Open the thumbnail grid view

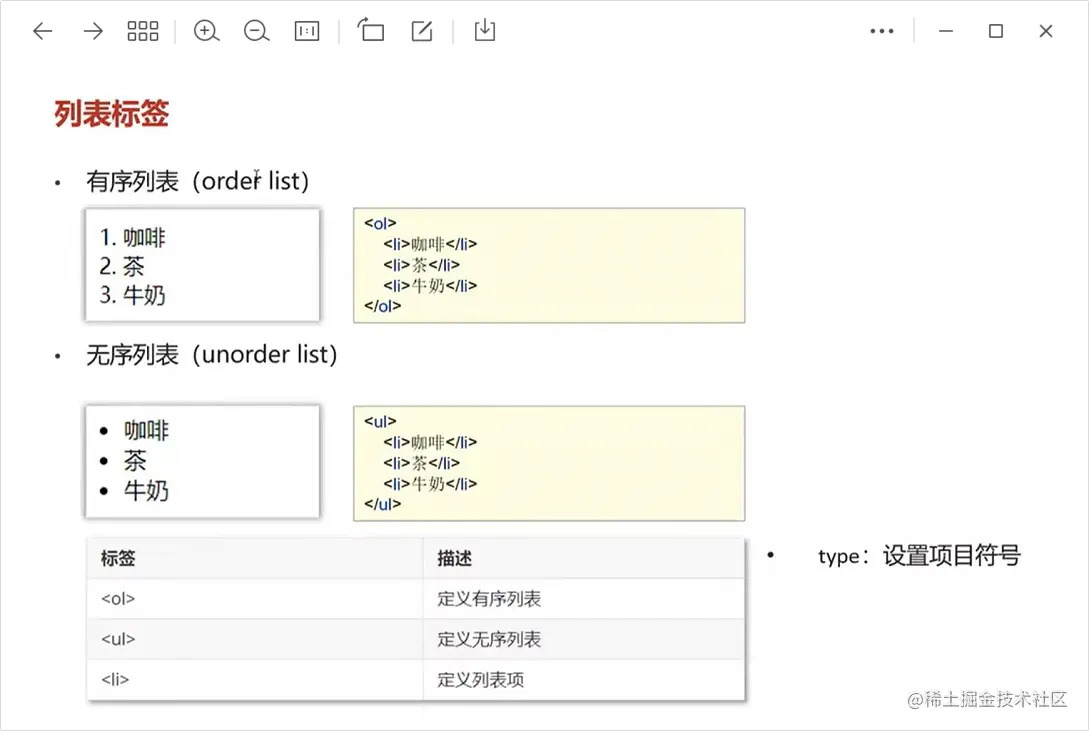coord(142,31)
